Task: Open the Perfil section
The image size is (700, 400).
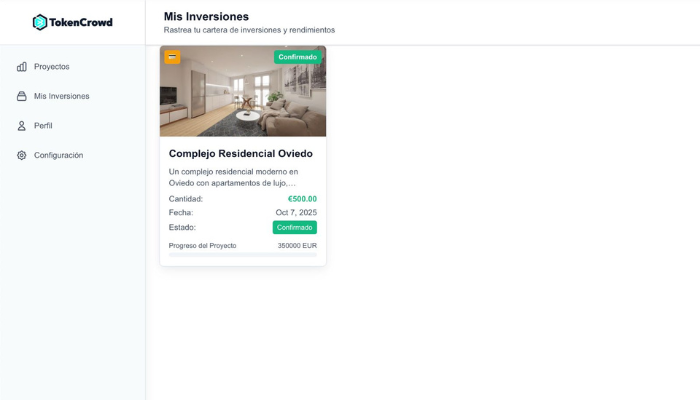Action: [x=43, y=125]
